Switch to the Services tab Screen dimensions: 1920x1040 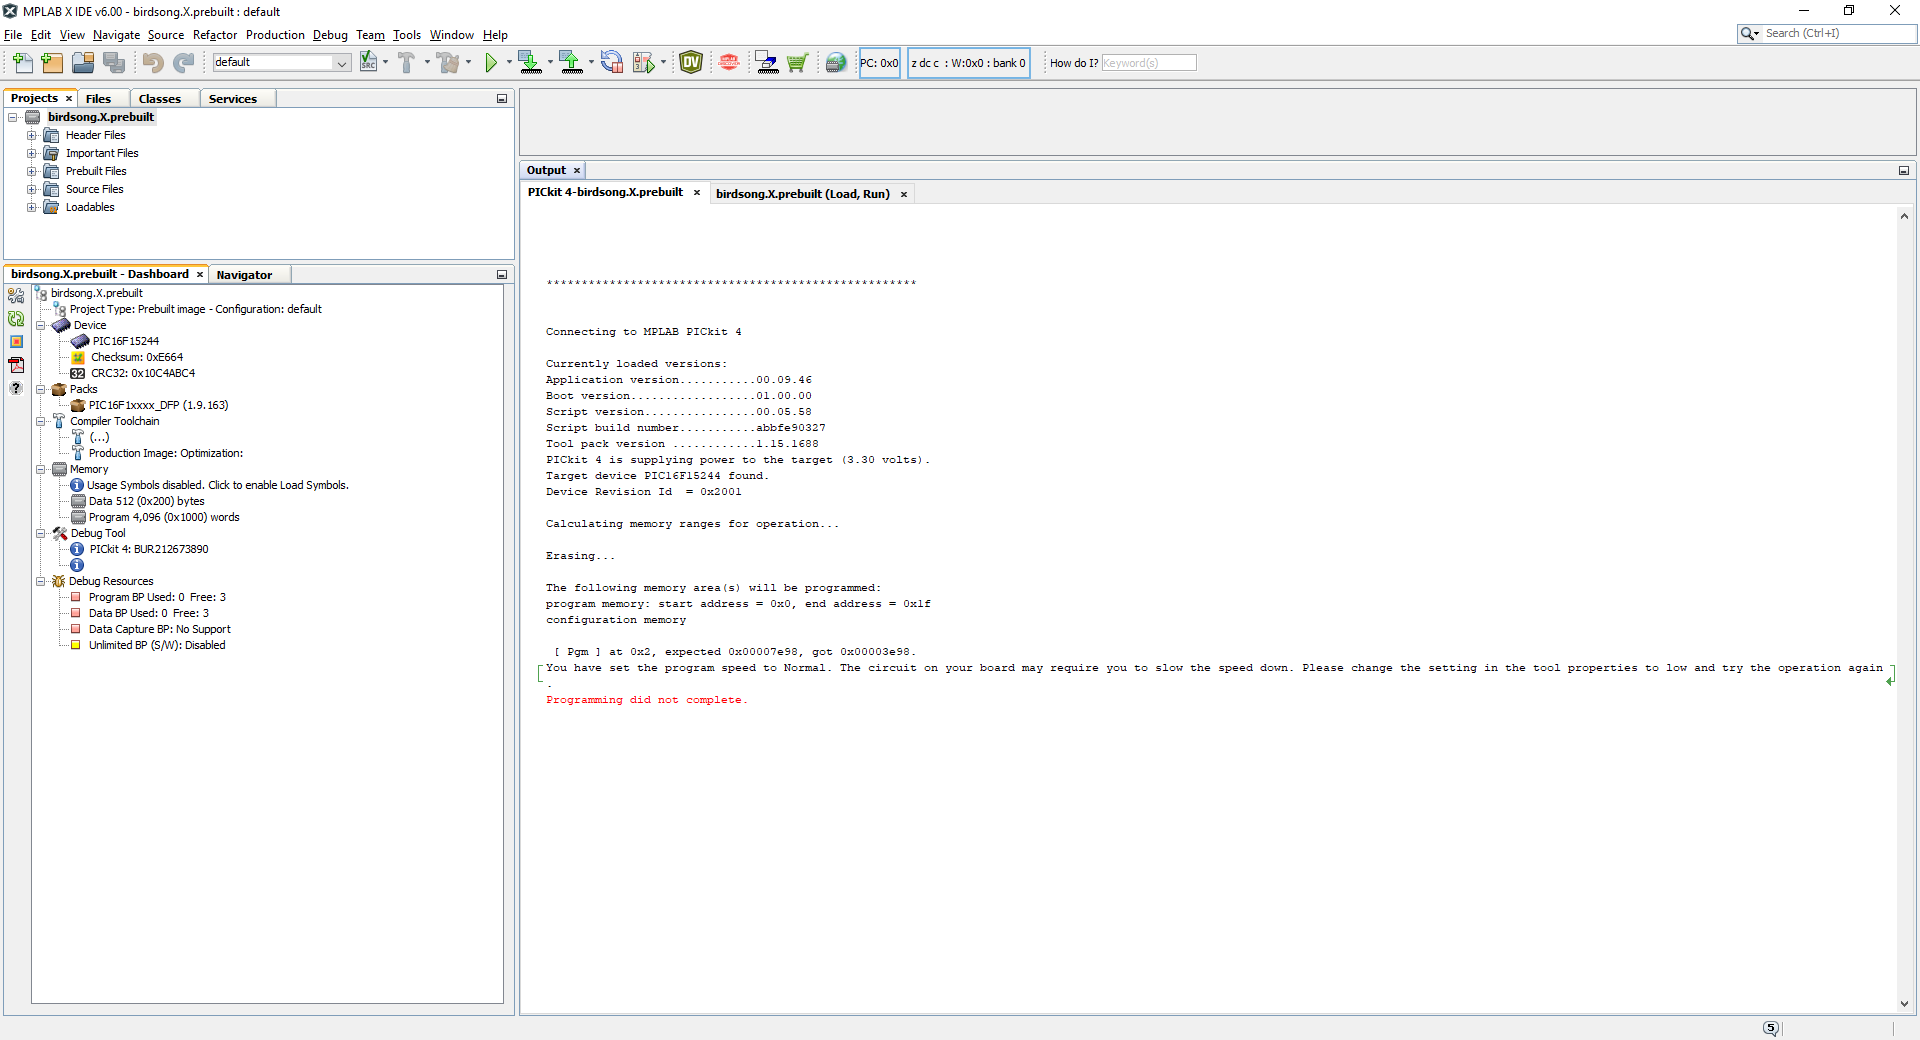click(x=235, y=98)
